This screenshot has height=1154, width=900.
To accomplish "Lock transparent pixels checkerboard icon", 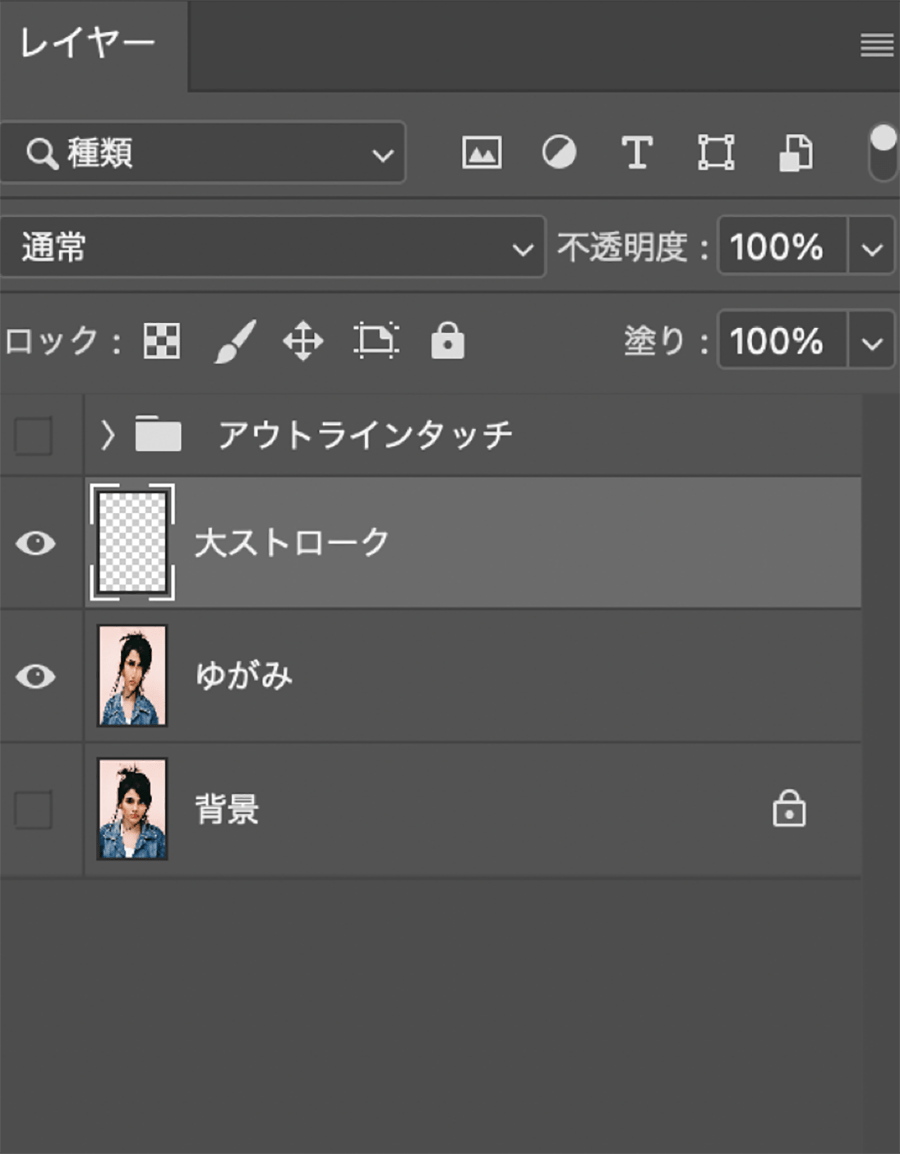I will pos(162,342).
